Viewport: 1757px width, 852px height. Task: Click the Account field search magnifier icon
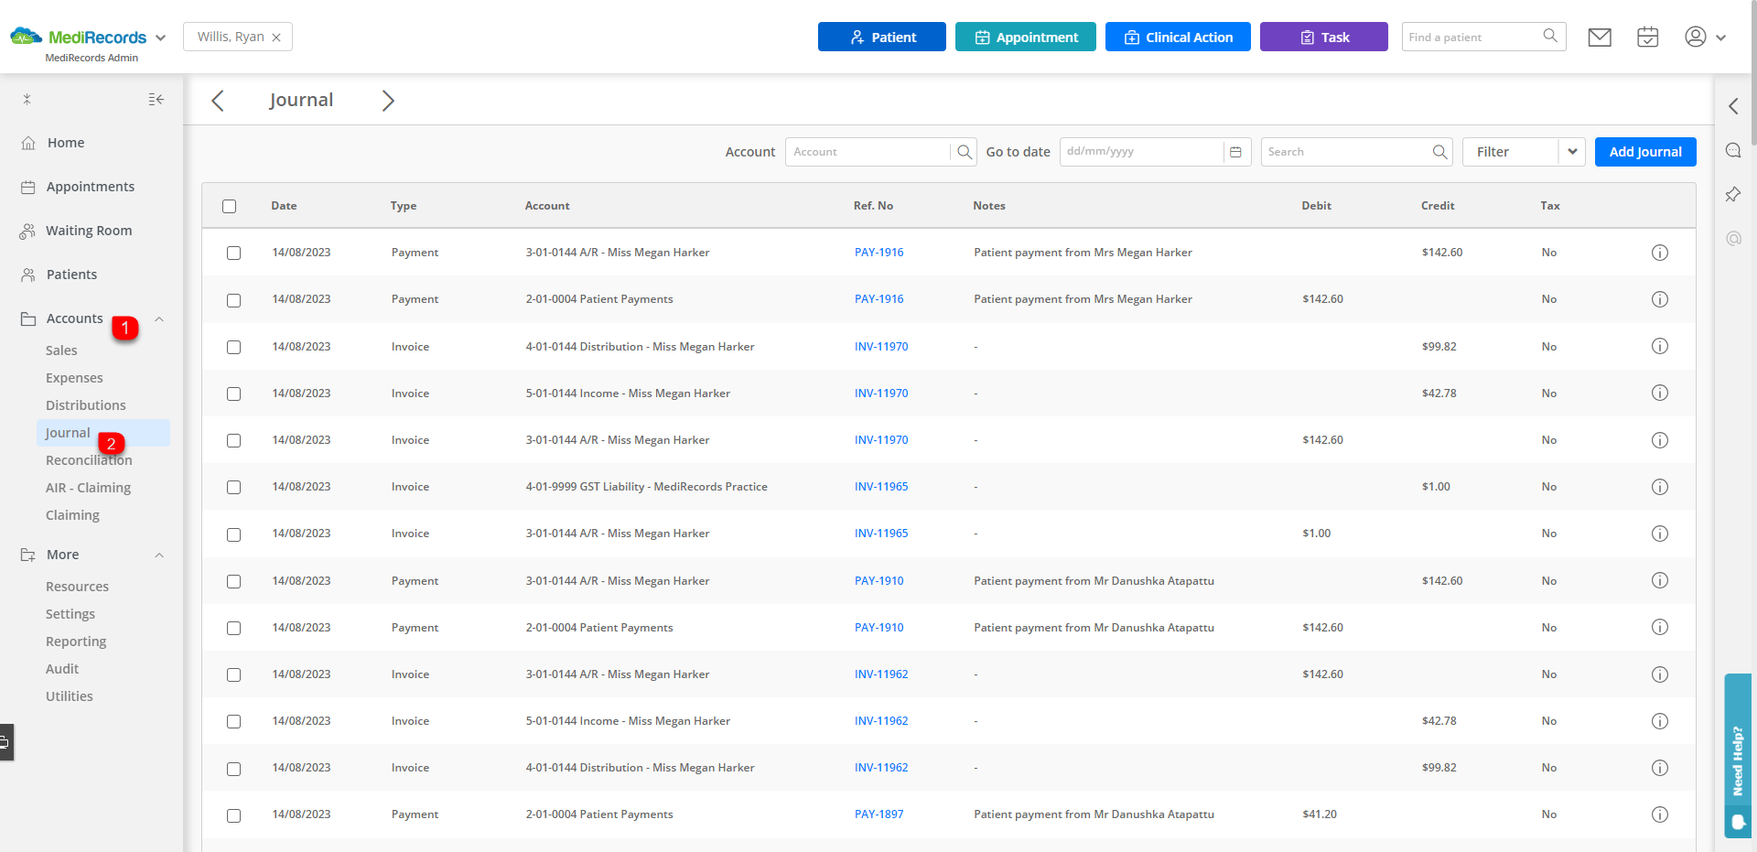(x=964, y=152)
